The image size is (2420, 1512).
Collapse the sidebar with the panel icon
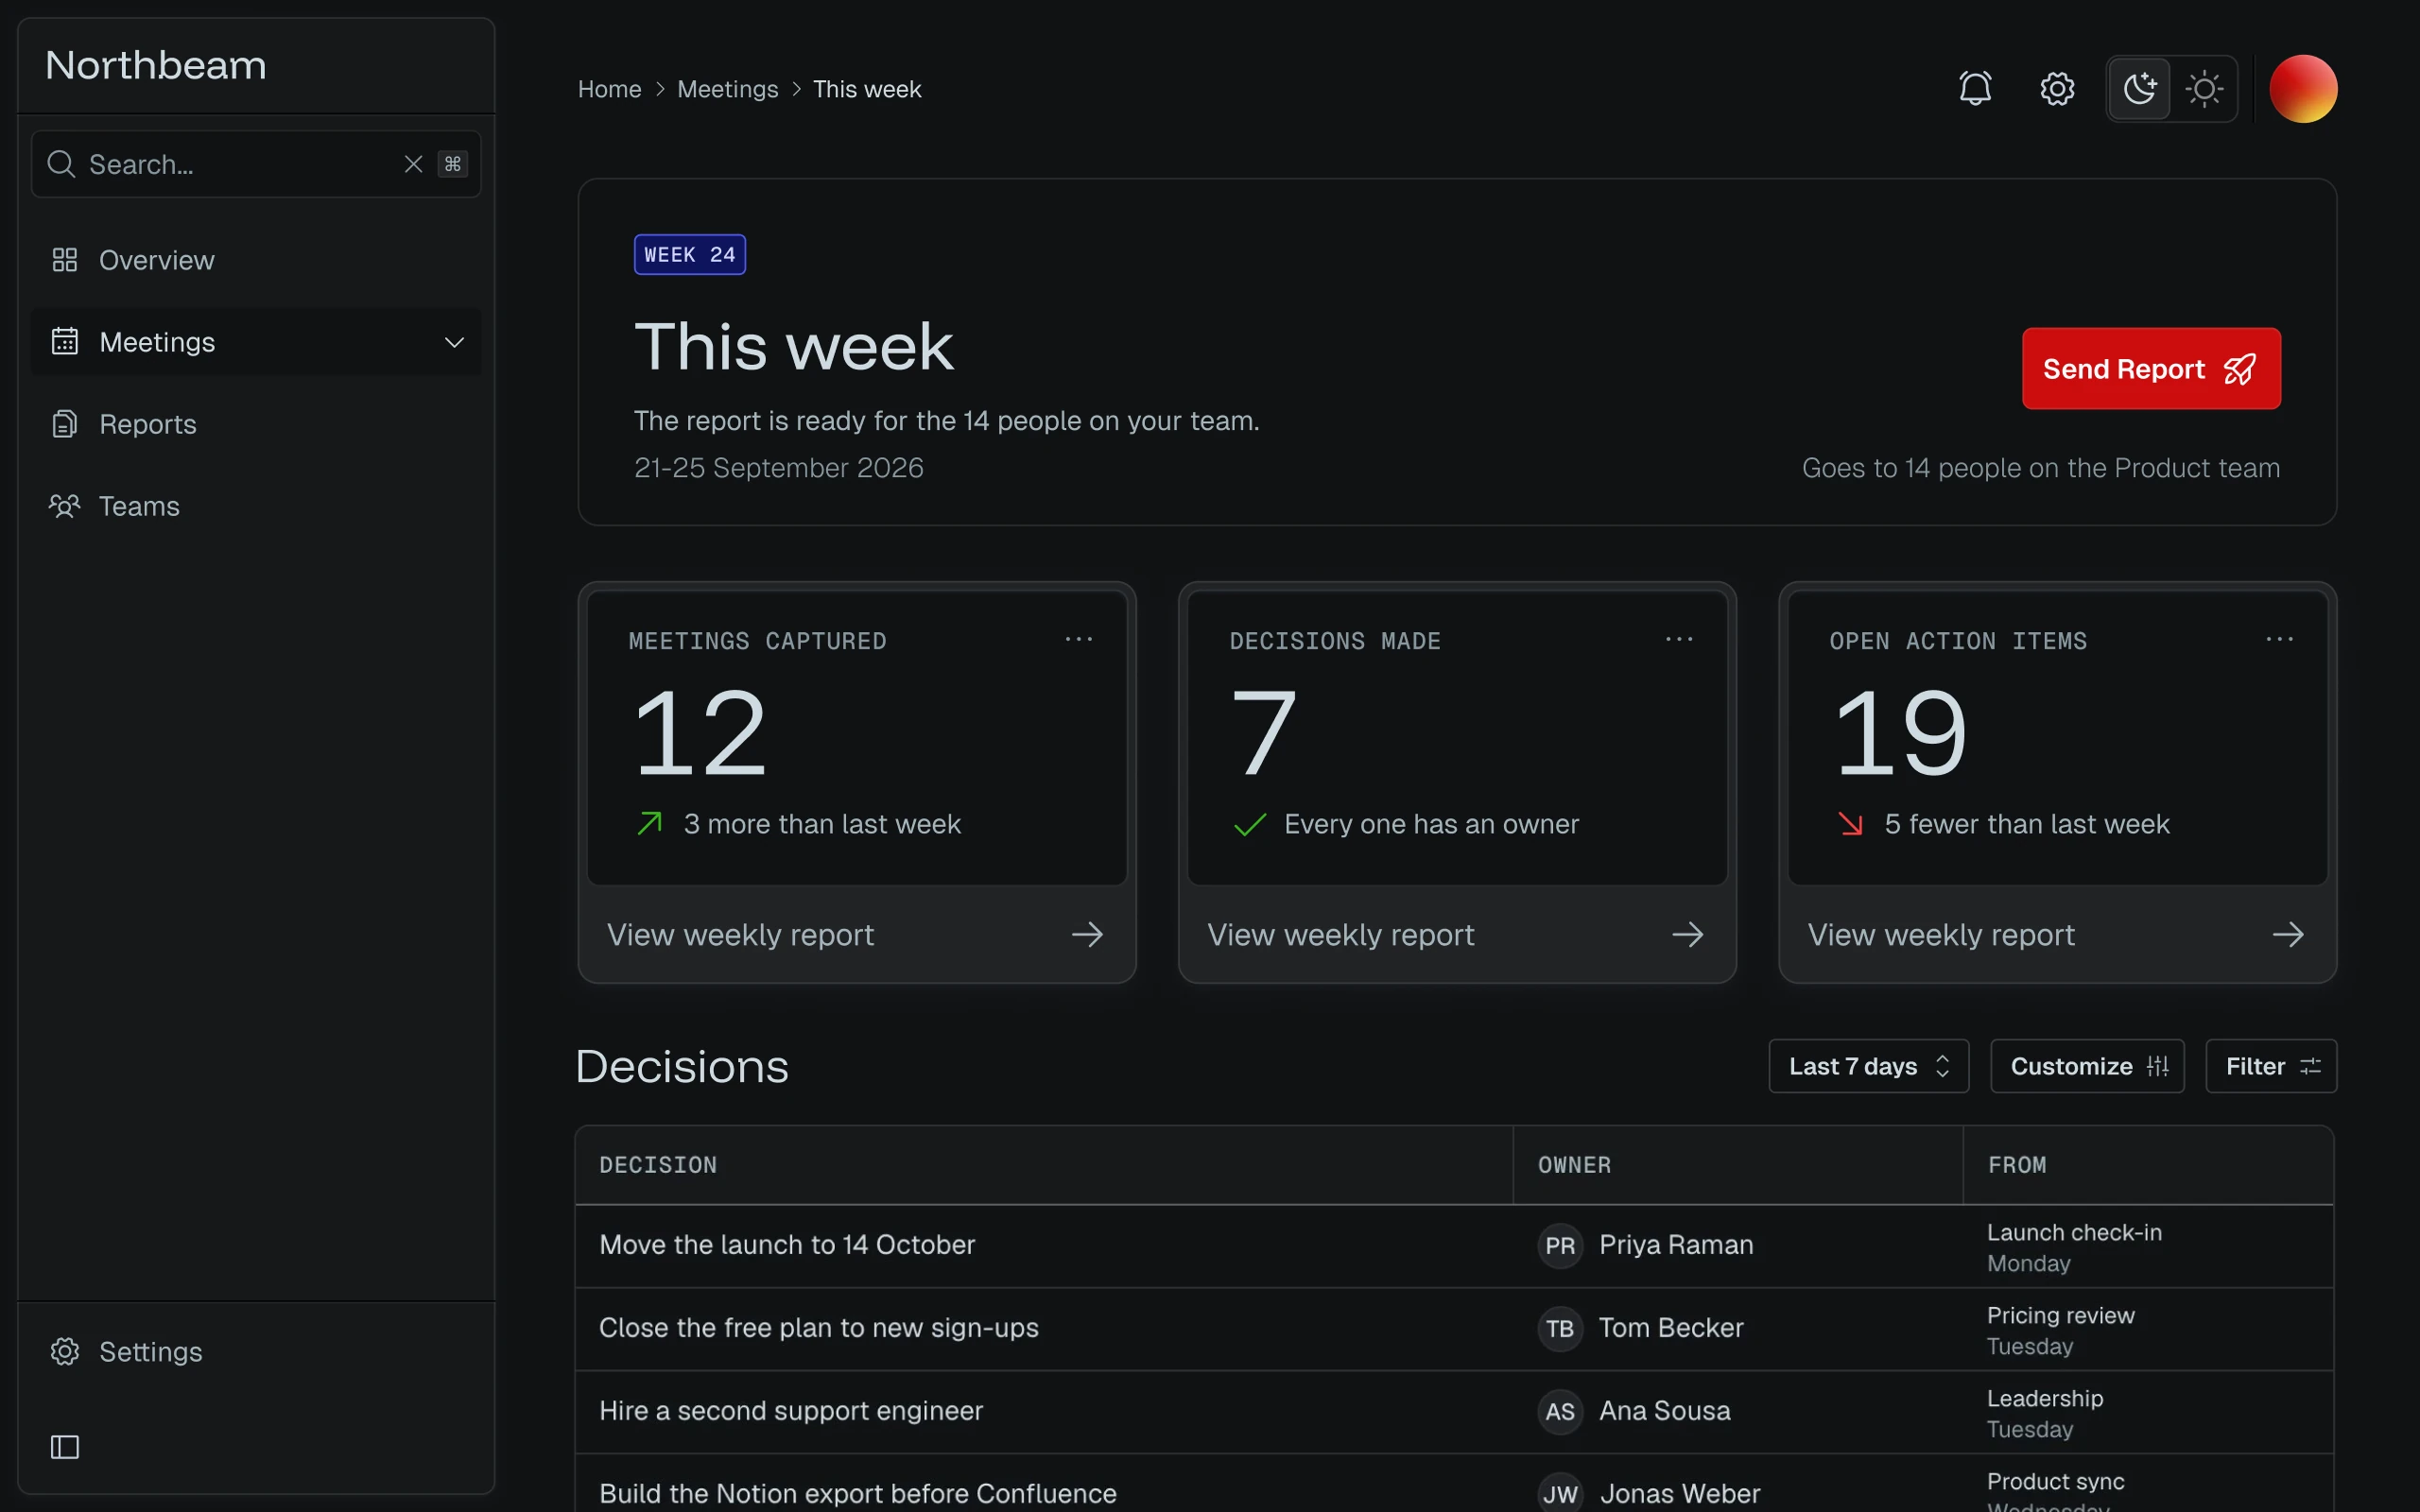[65, 1446]
